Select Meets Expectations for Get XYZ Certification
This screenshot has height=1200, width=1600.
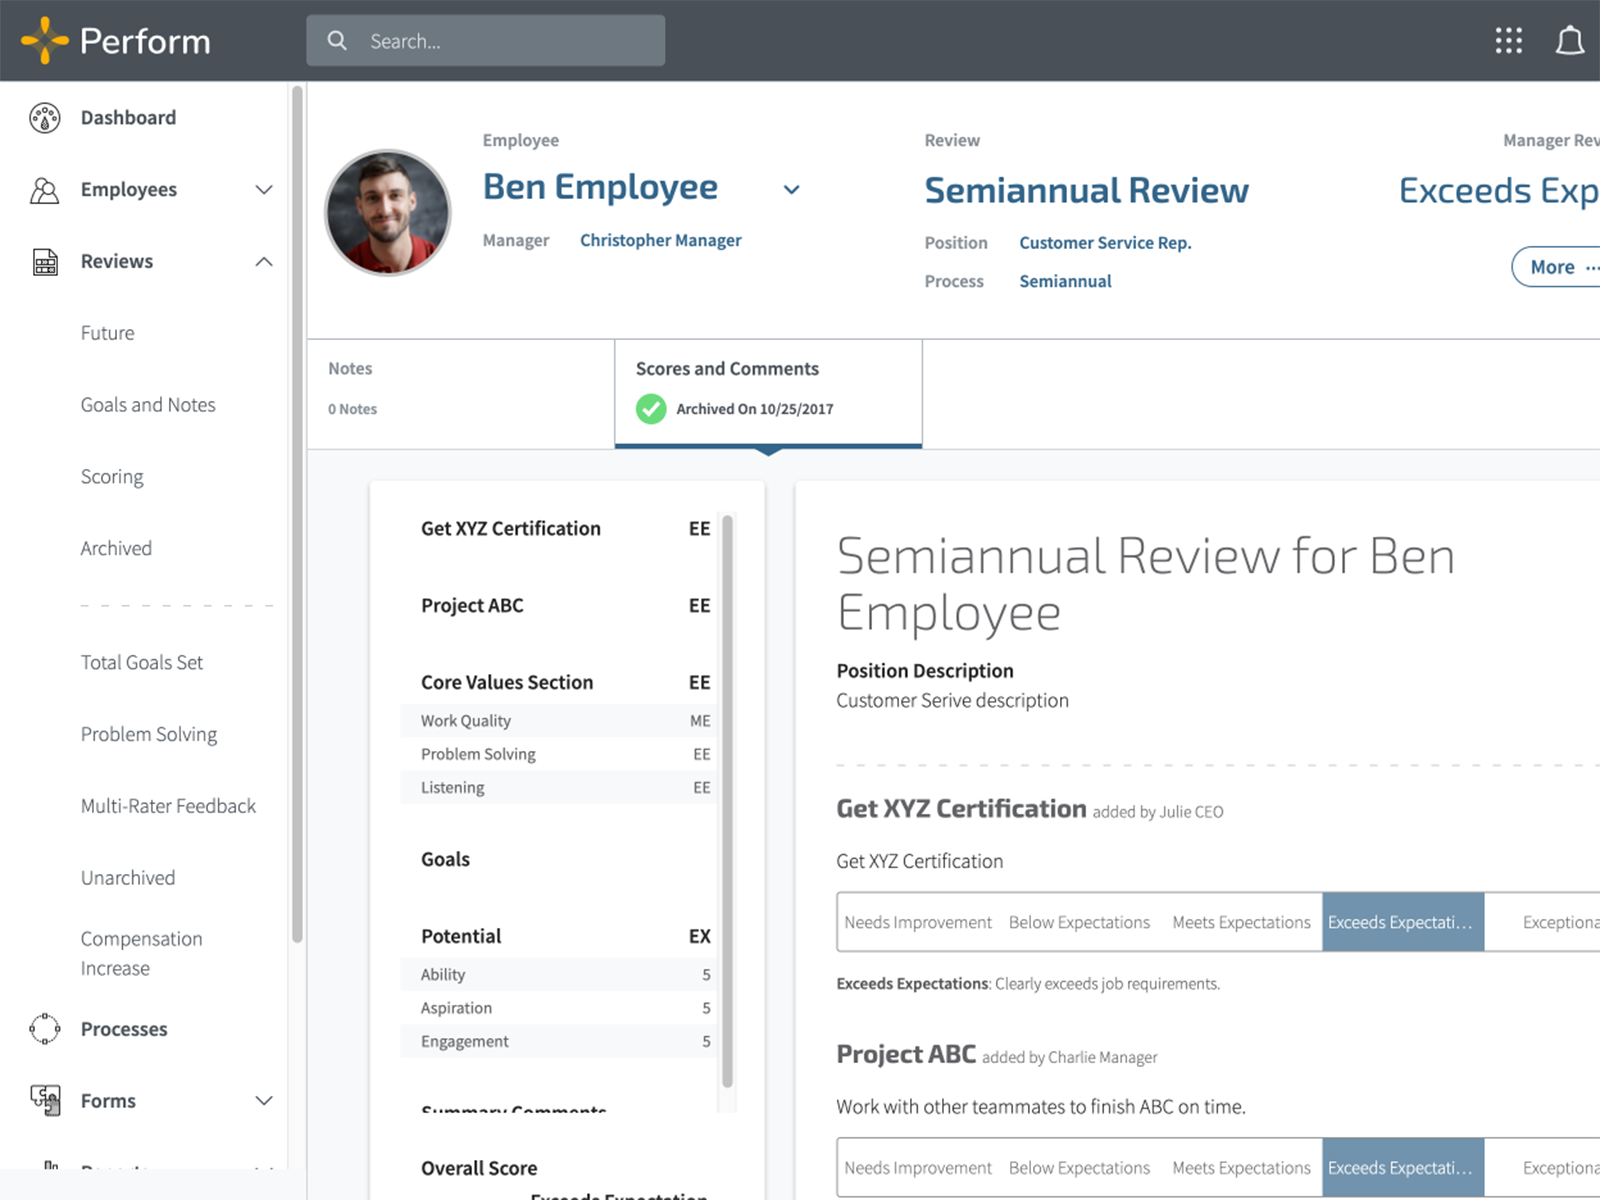click(x=1241, y=921)
